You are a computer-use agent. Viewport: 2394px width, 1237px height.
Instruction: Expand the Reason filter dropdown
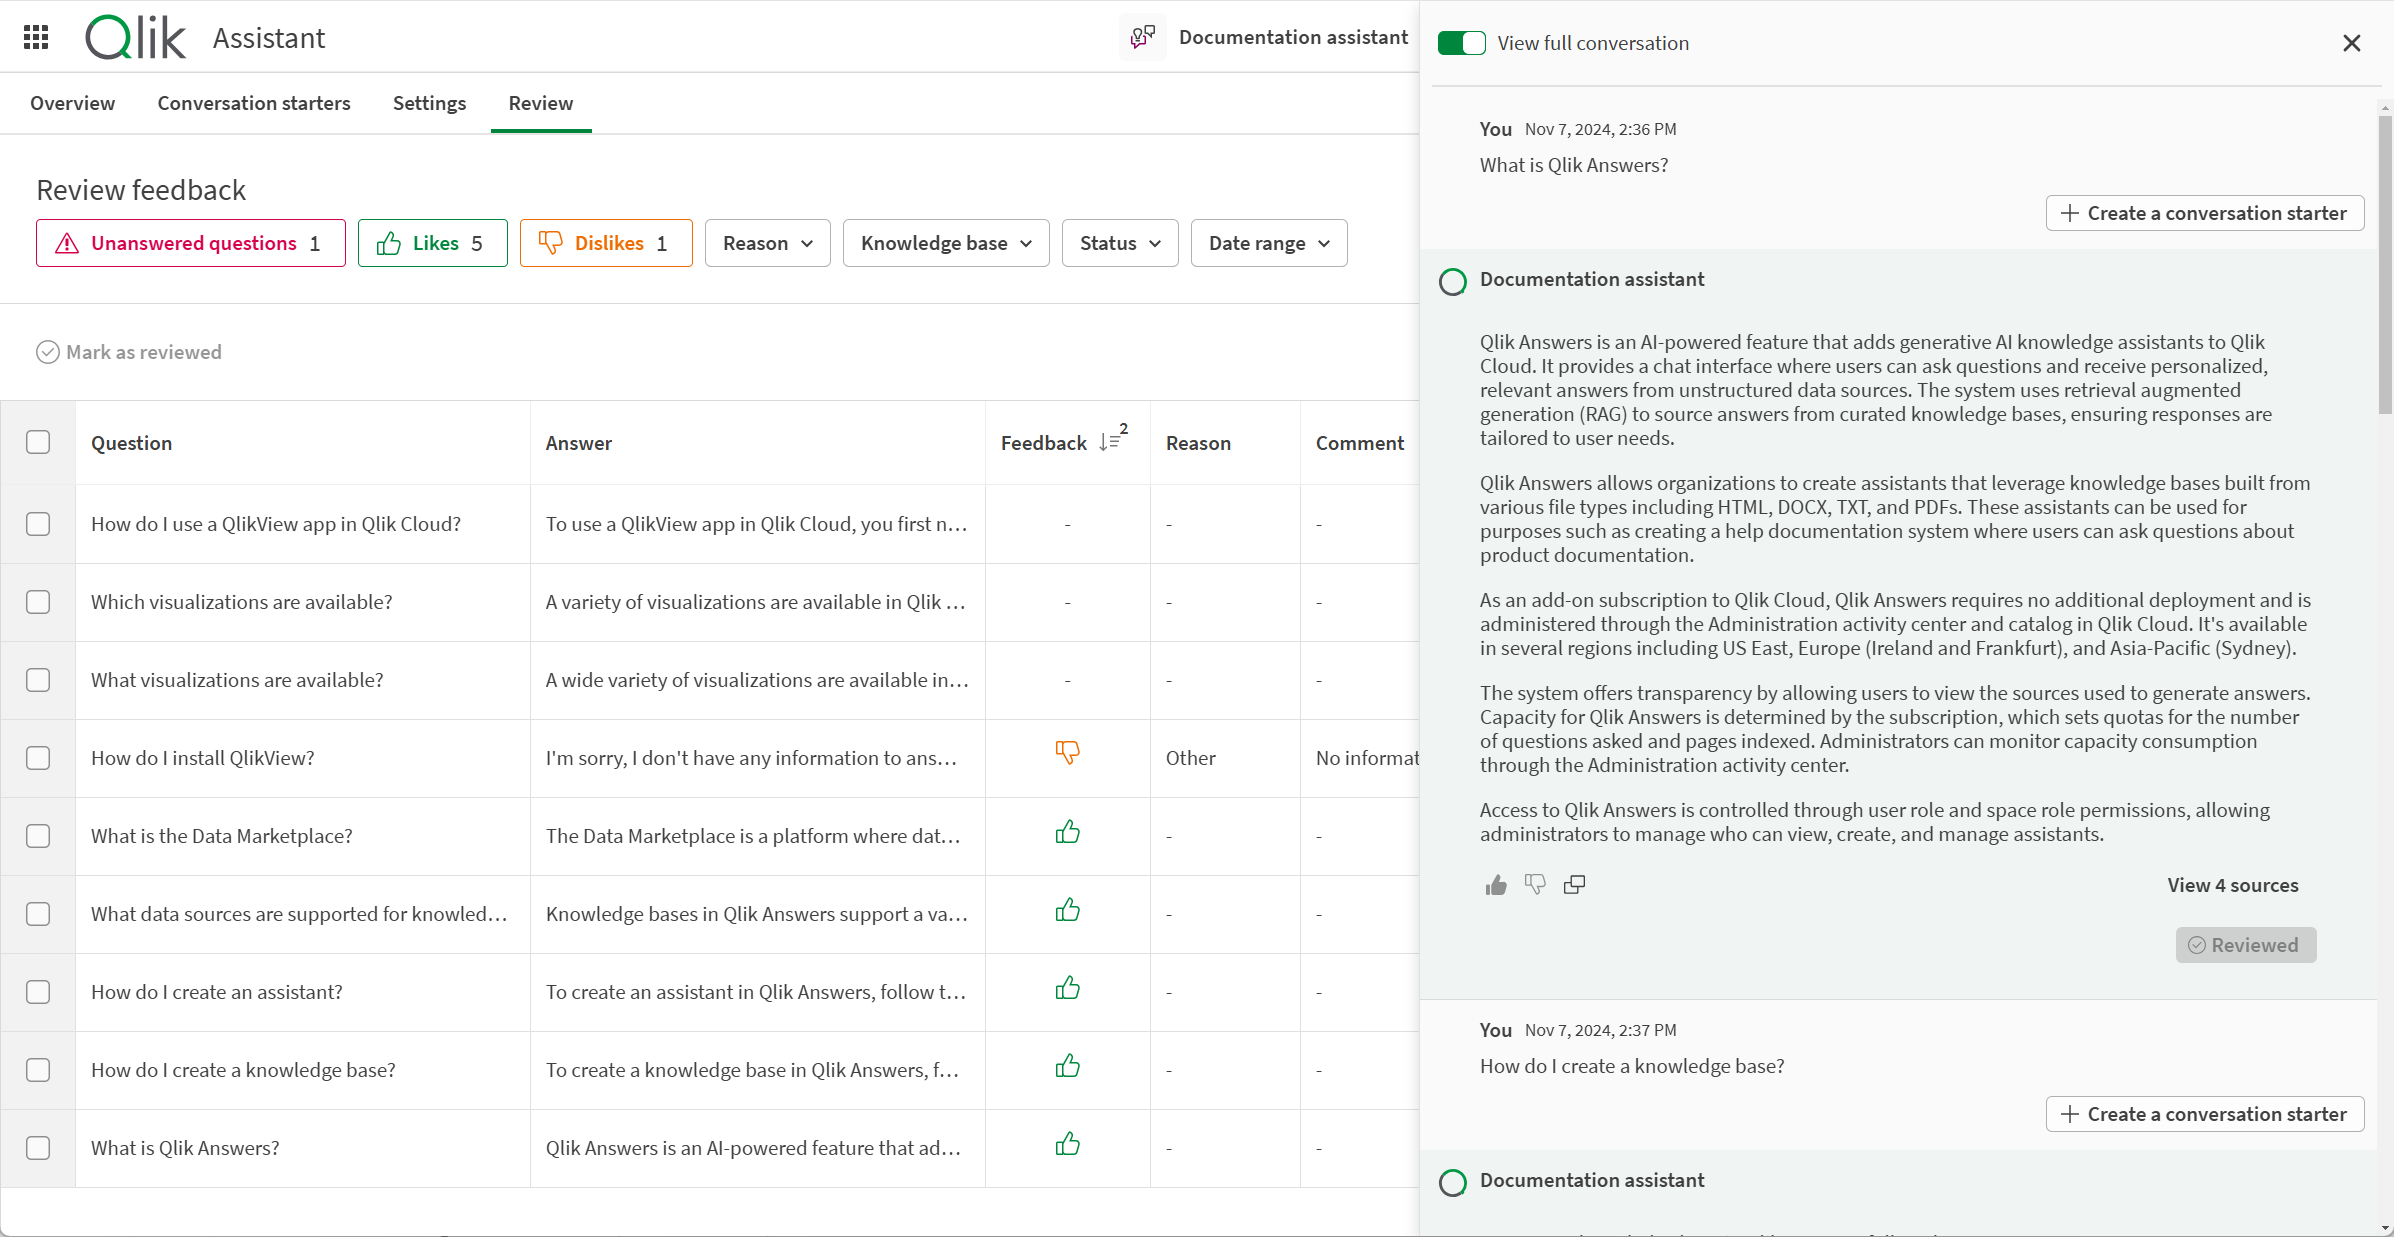click(768, 243)
